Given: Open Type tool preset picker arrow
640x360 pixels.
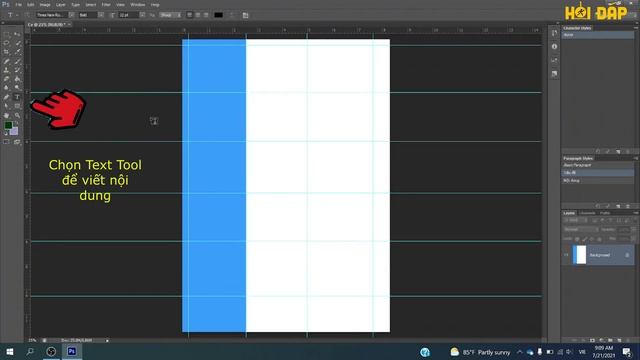Looking at the screenshot, I should 17,15.
